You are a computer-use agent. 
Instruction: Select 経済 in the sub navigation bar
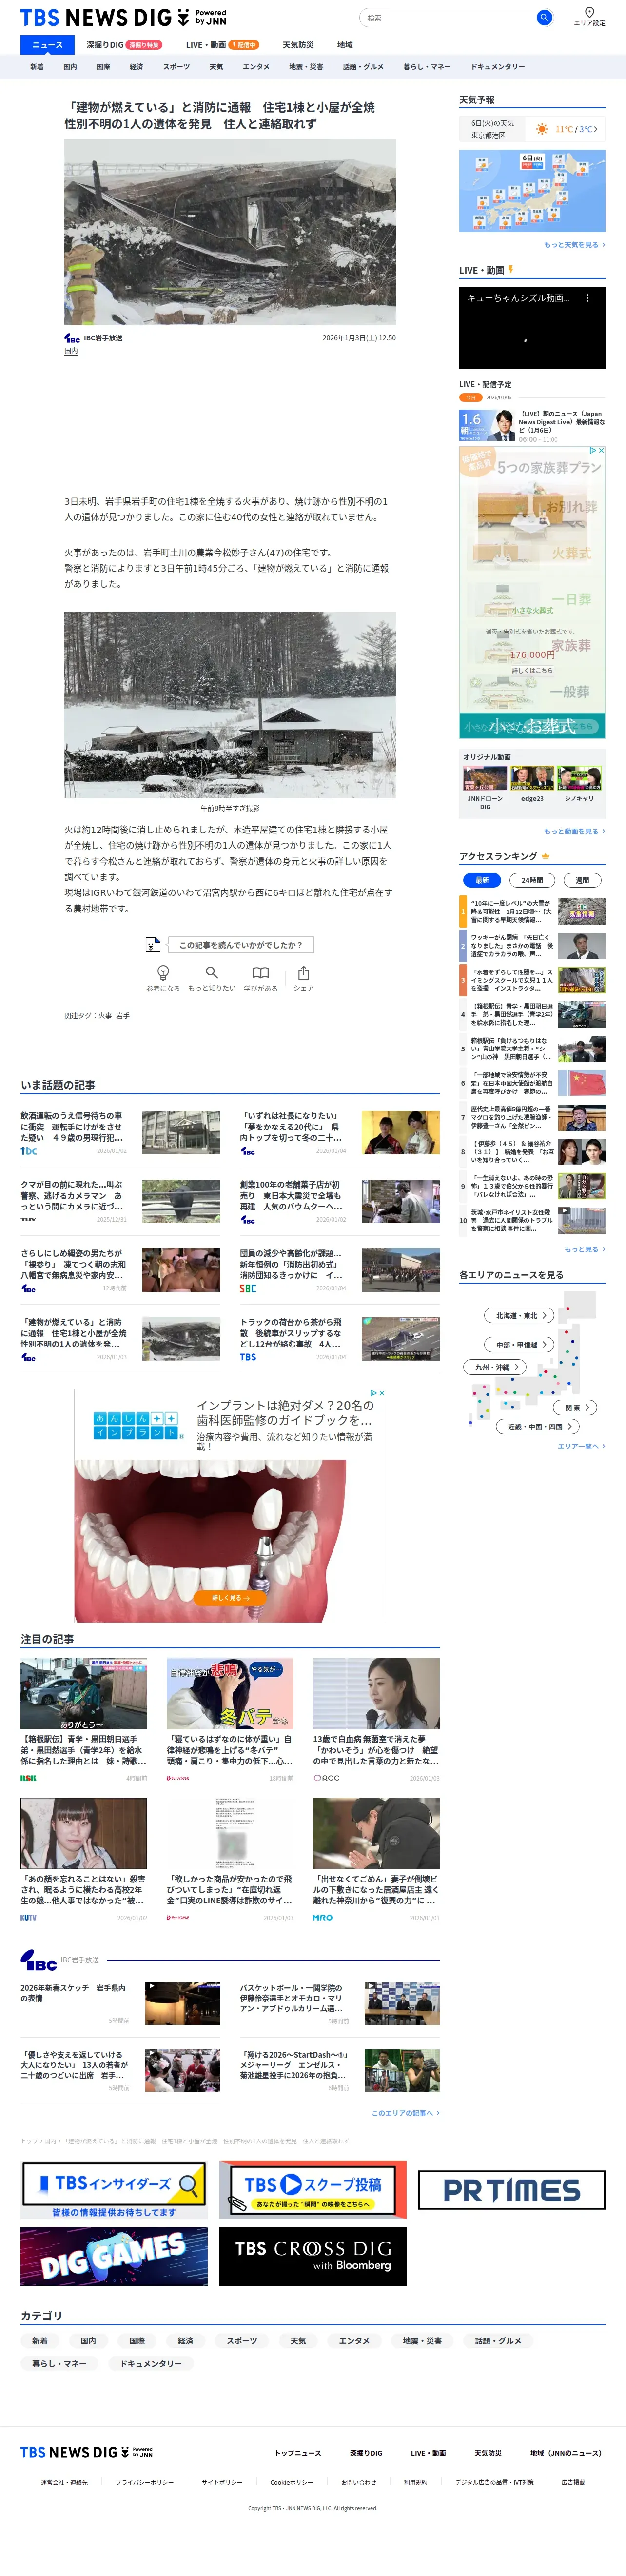136,67
